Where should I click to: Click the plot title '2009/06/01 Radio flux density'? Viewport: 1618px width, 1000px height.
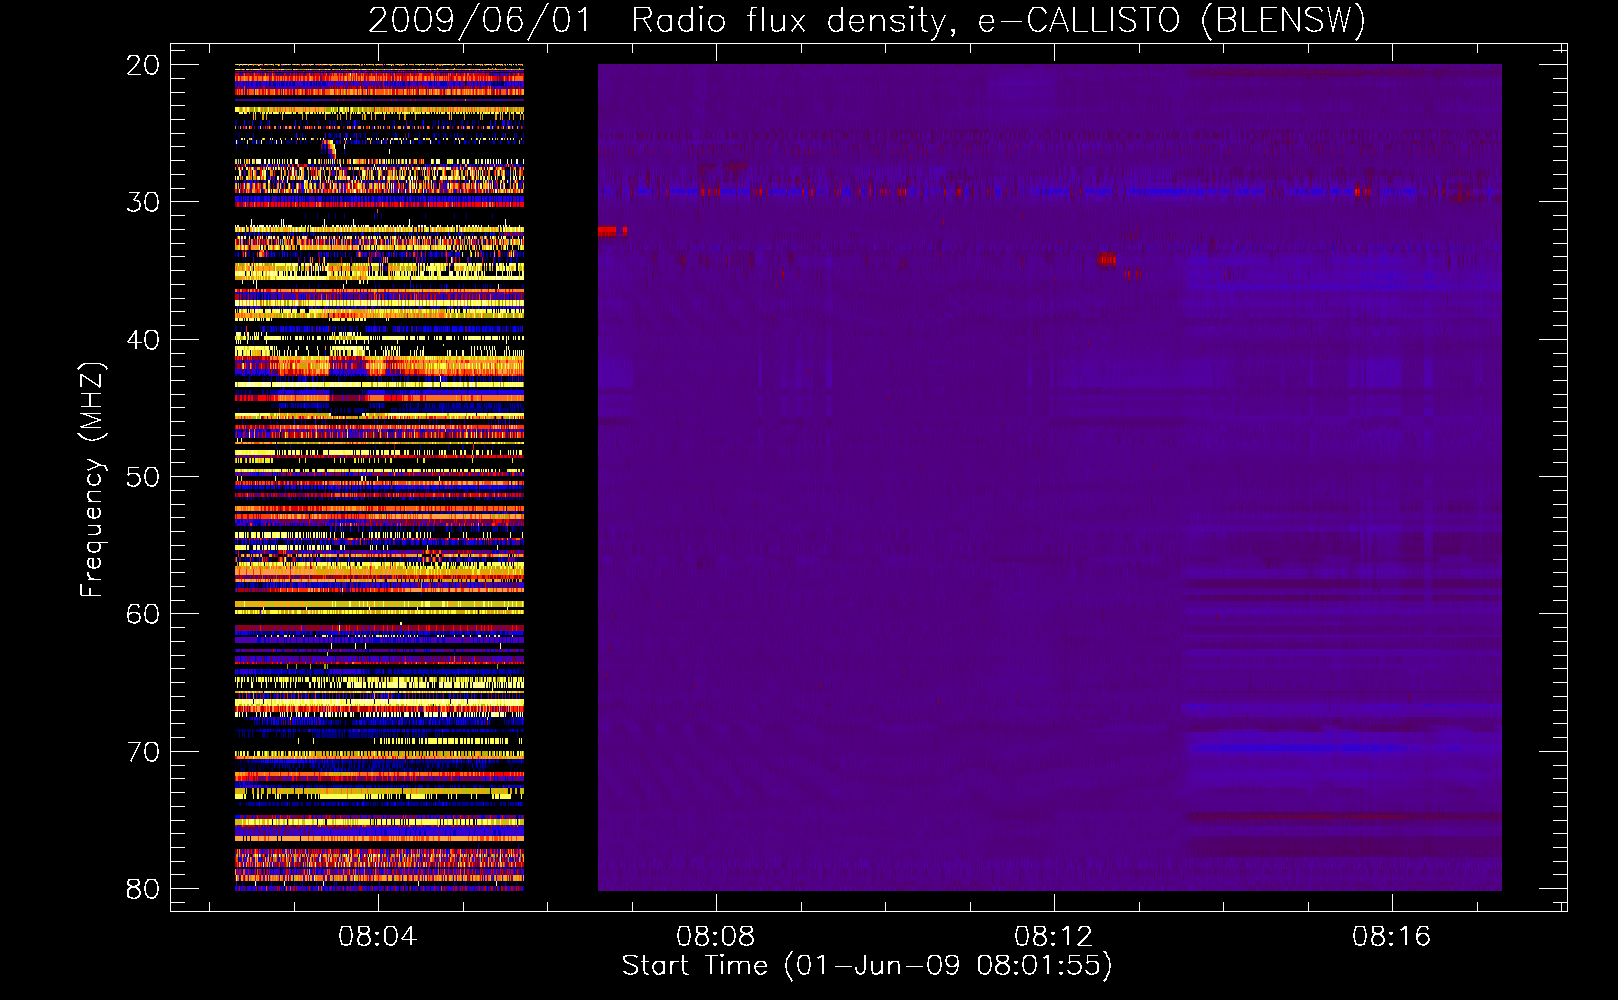click(x=661, y=21)
